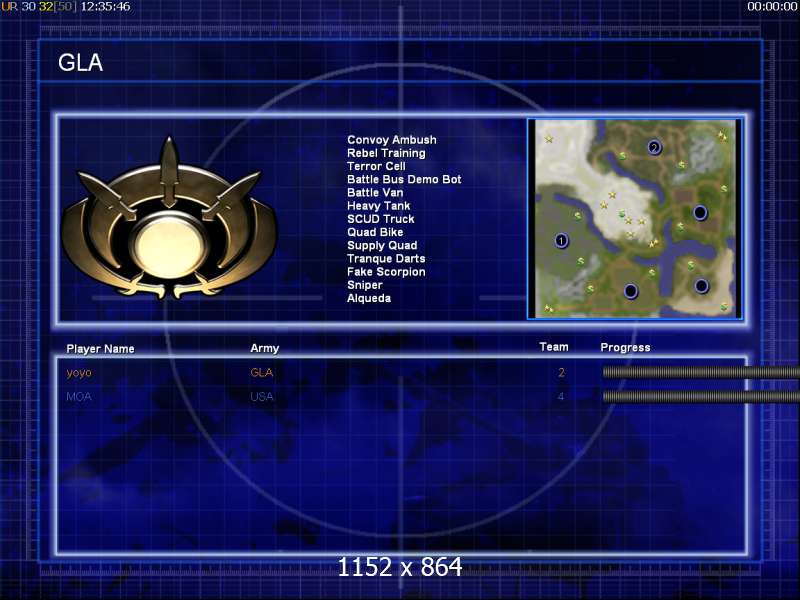Choose "Battle Bus Demo Bot" entry
Image resolution: width=800 pixels, height=600 pixels.
(x=404, y=180)
